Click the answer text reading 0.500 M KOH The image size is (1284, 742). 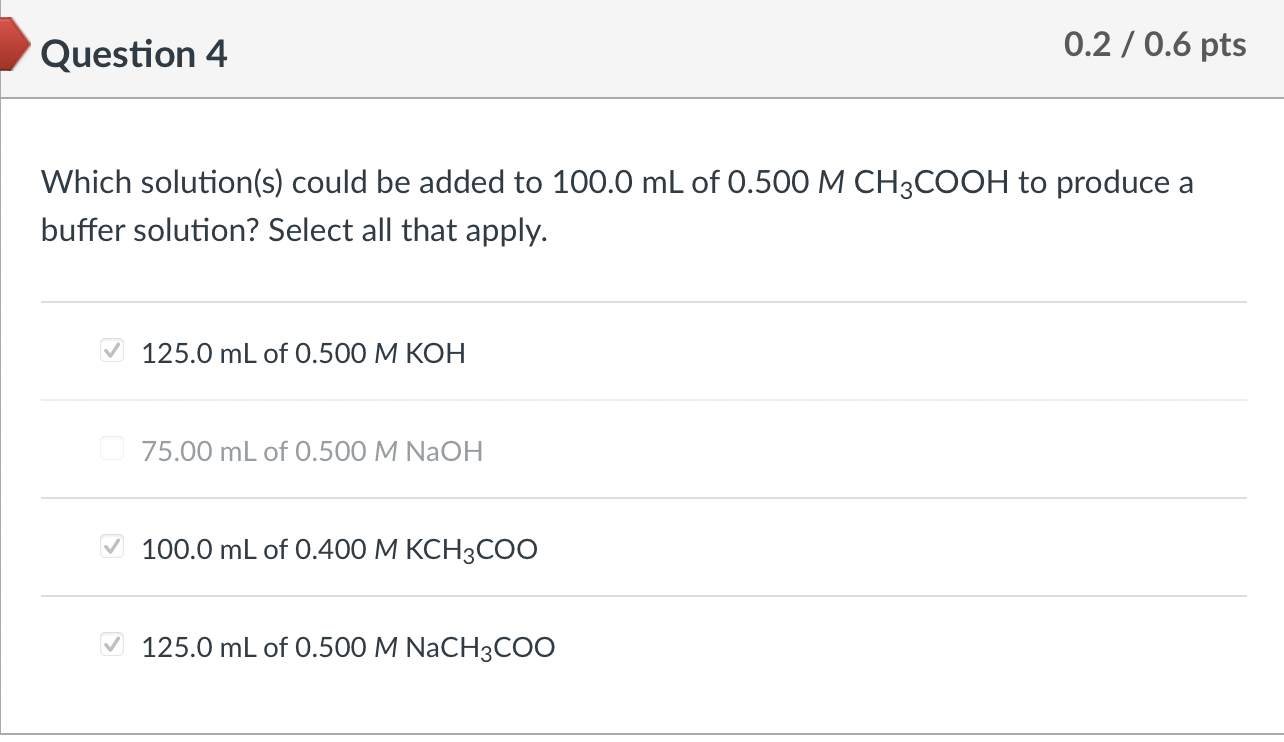click(x=303, y=353)
